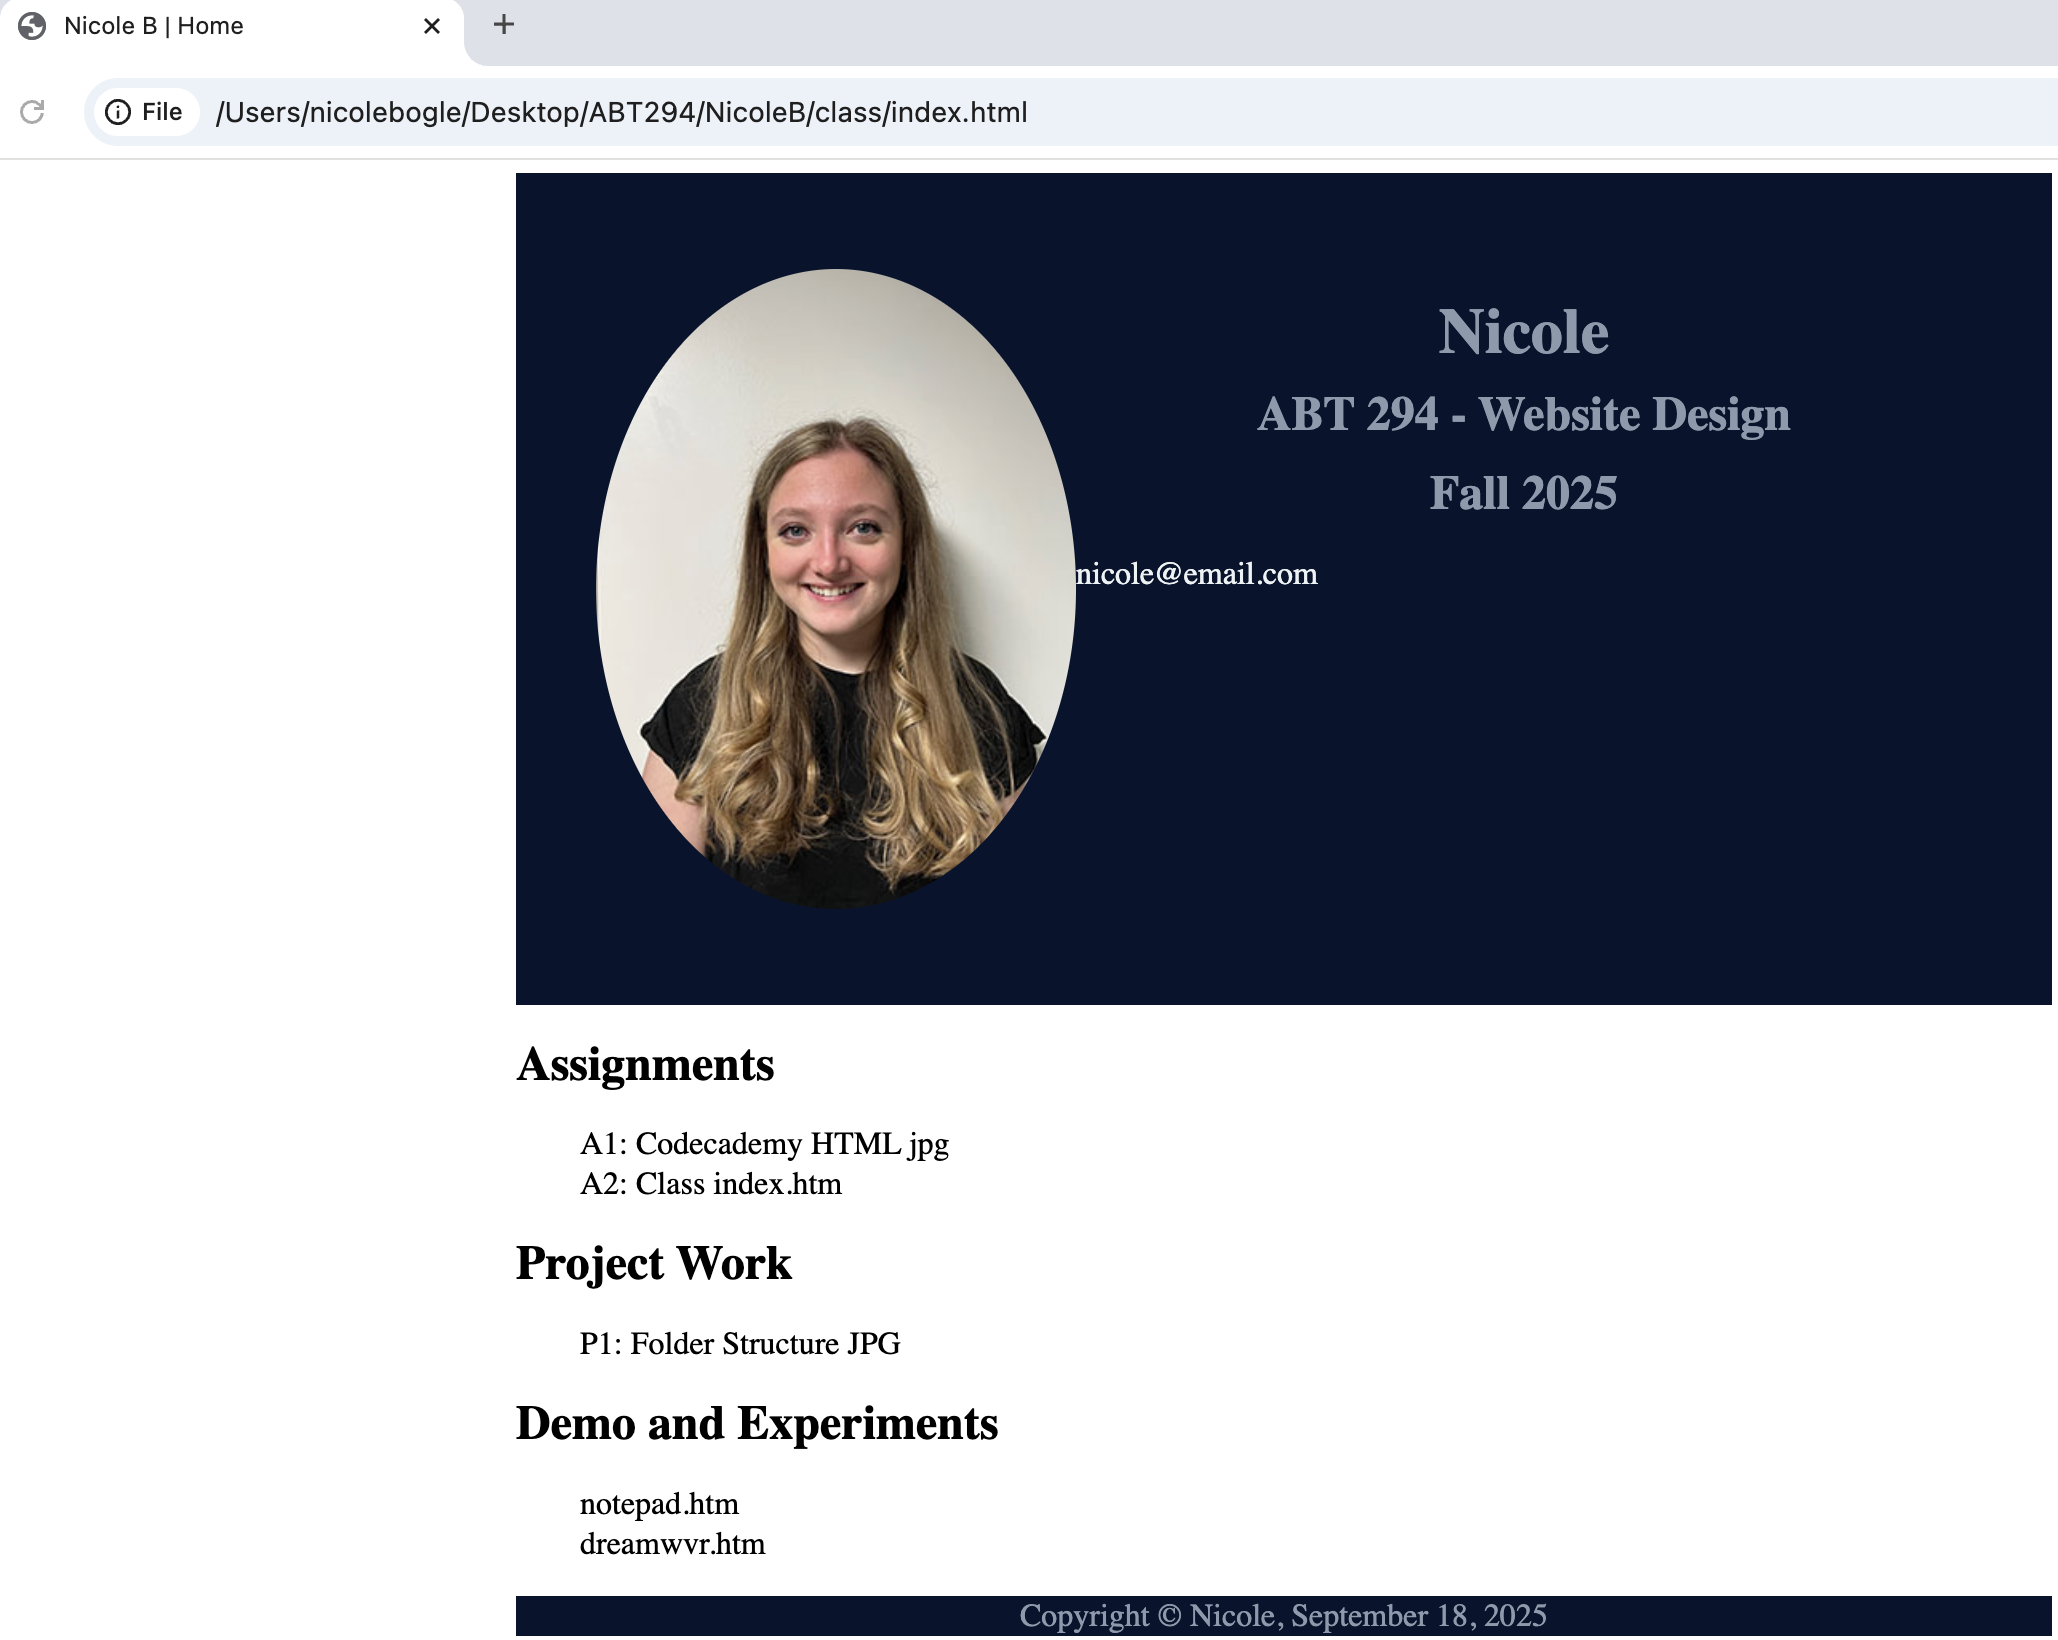Screen dimensions: 2058x1640
Task: Click the Nicole heading in banner
Action: point(1522,332)
